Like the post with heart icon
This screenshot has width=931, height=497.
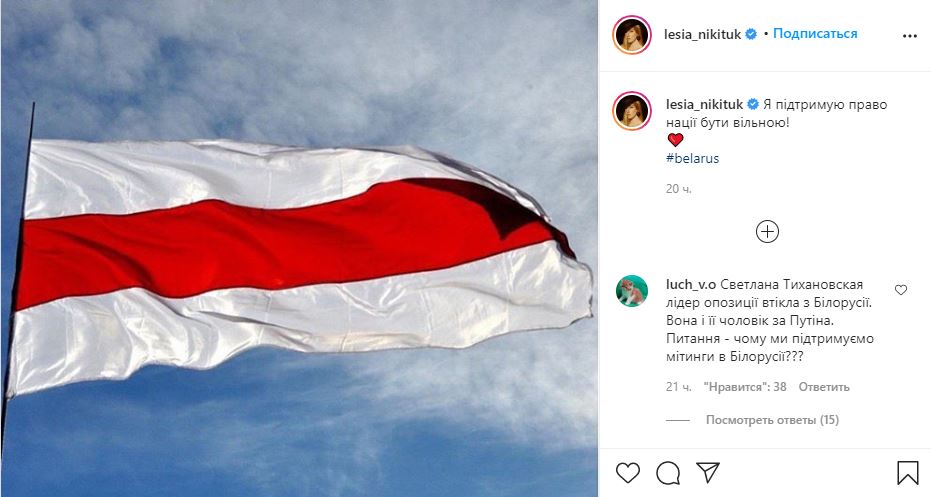click(628, 473)
